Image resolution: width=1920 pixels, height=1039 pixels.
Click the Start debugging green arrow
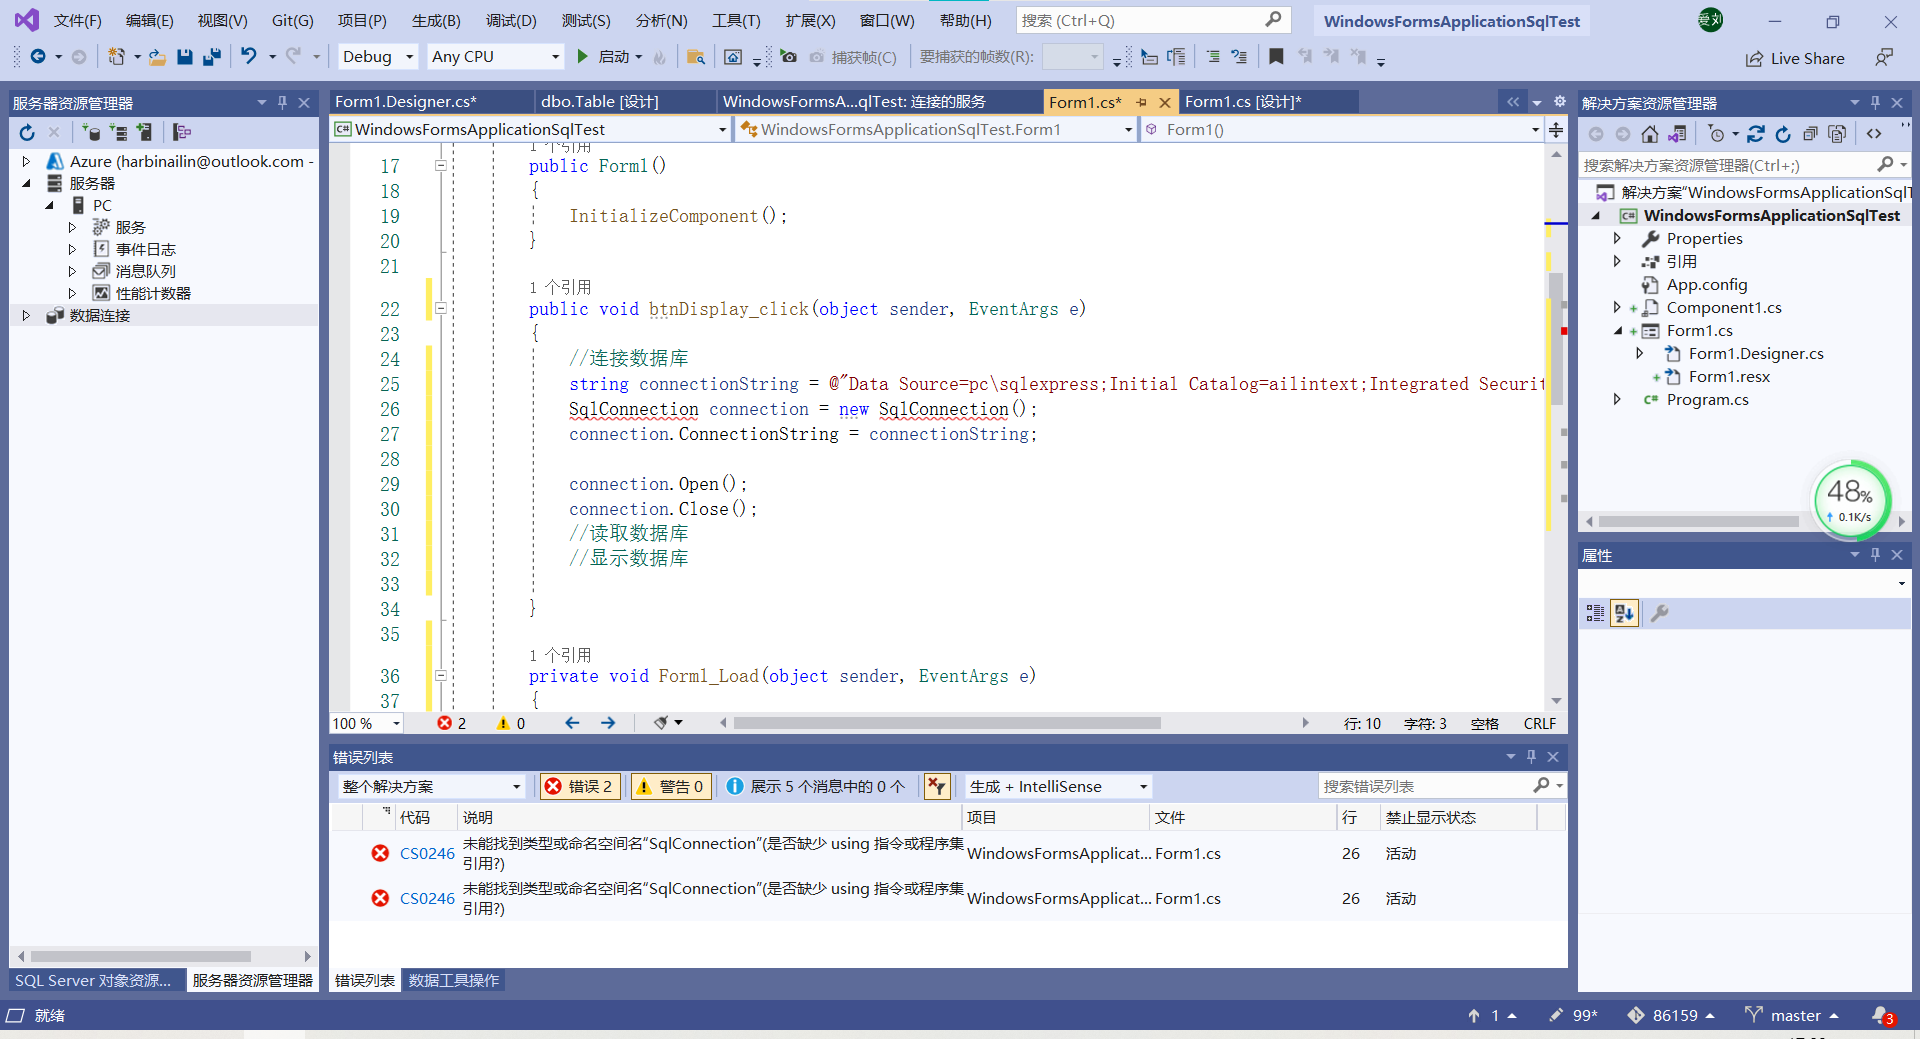(x=583, y=57)
